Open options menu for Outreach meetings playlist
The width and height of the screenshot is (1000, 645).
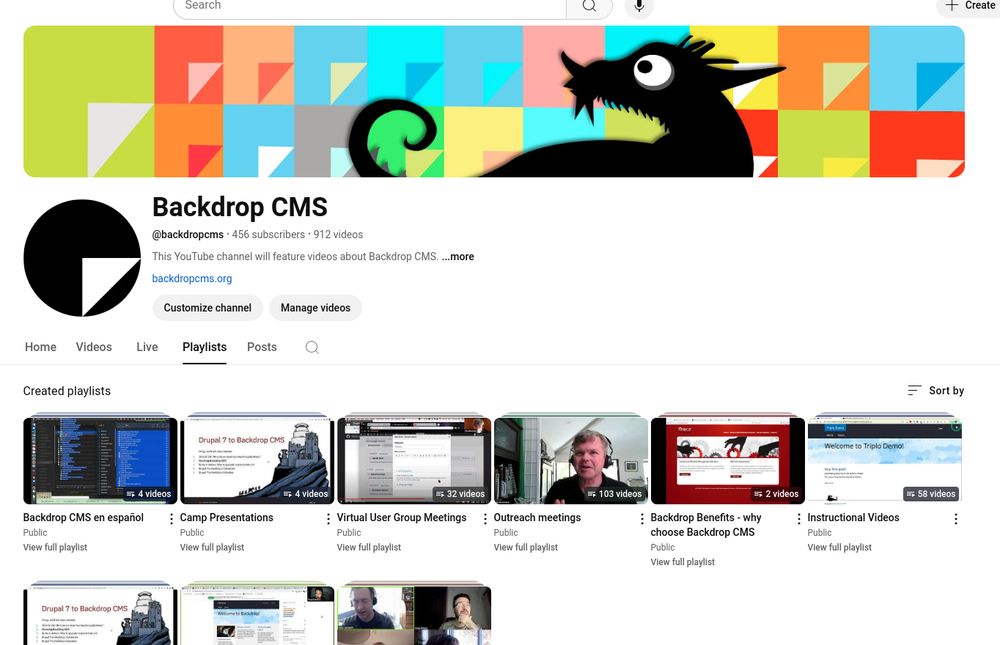(642, 519)
